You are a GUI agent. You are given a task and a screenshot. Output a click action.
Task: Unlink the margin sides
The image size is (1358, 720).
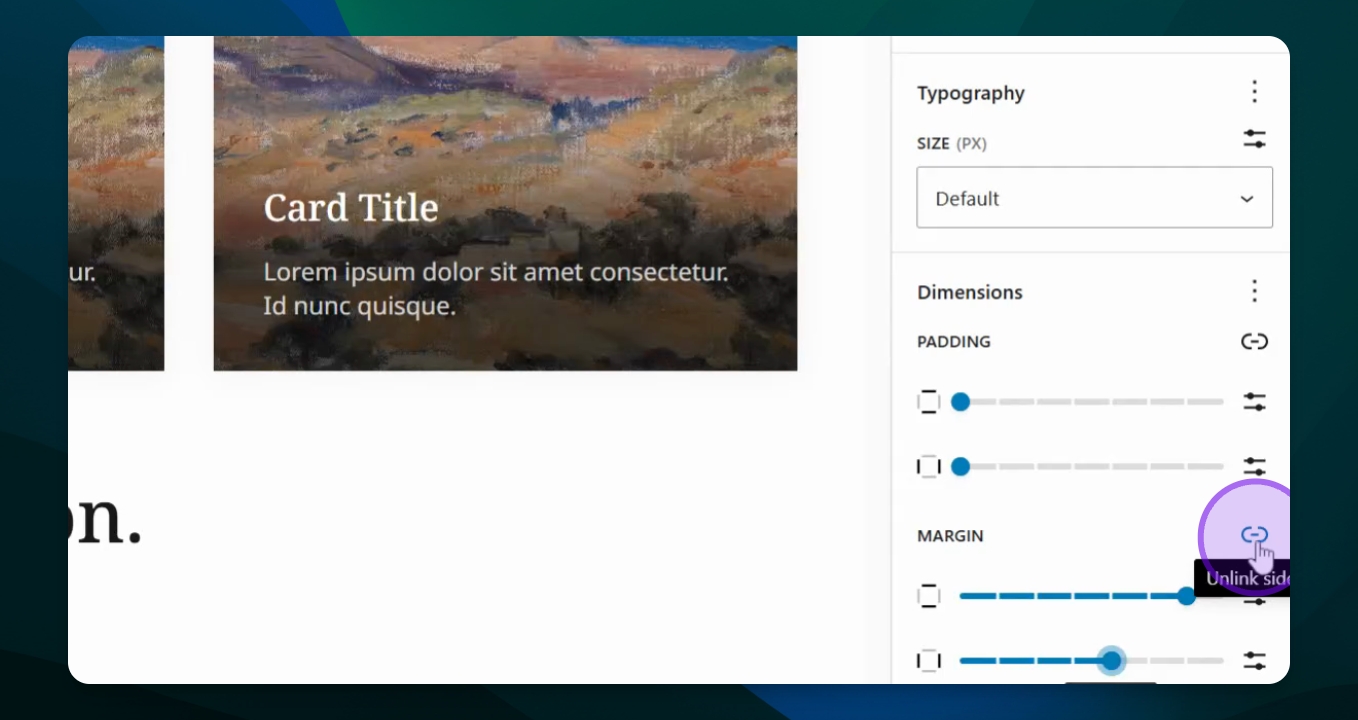[x=1254, y=535]
